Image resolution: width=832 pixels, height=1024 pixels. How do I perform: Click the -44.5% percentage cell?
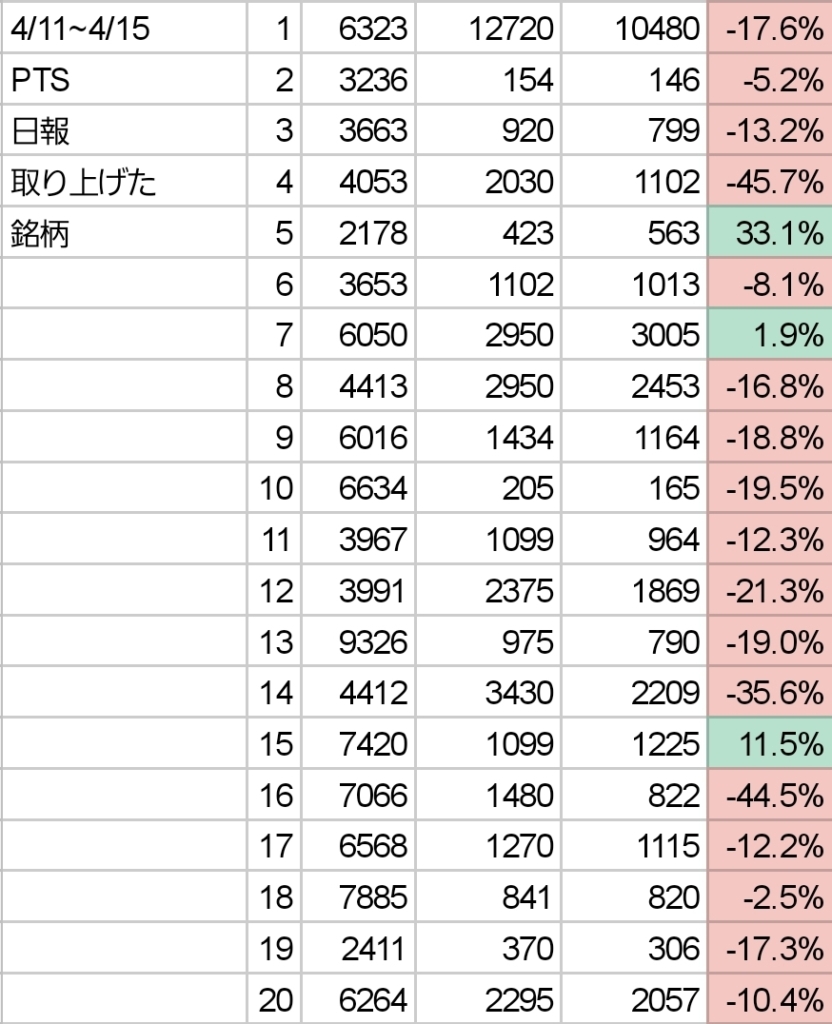click(769, 794)
